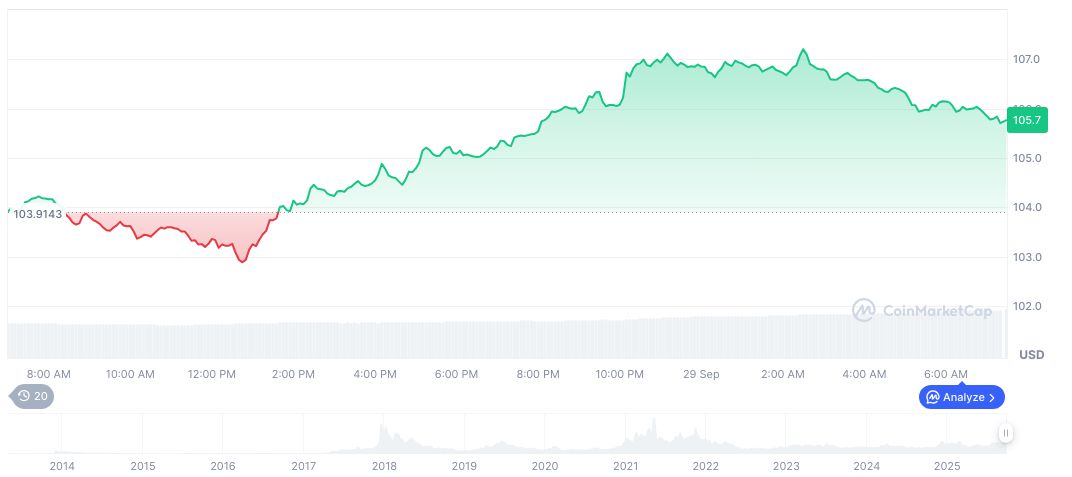Click the chevron arrow on Analyze button
The width and height of the screenshot is (1072, 477).
991,397
